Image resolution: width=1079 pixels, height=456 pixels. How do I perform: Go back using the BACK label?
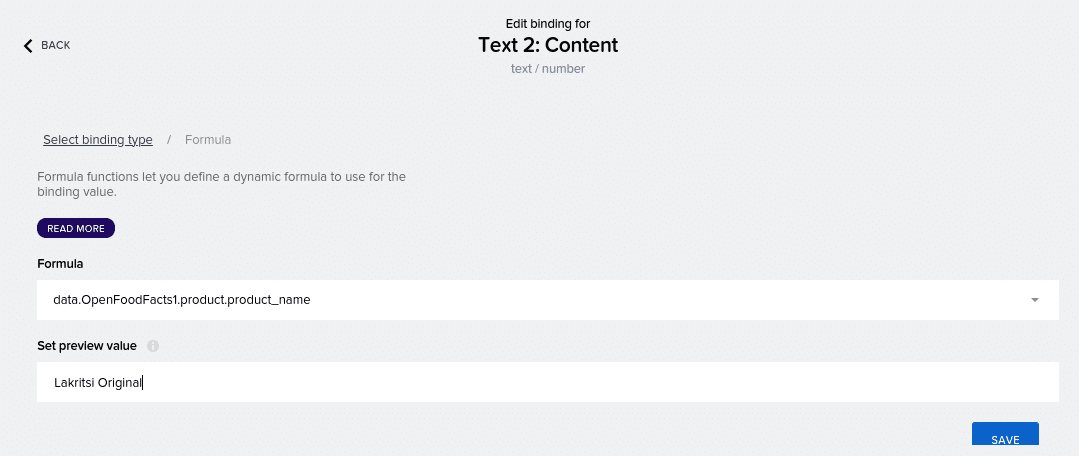coord(56,45)
